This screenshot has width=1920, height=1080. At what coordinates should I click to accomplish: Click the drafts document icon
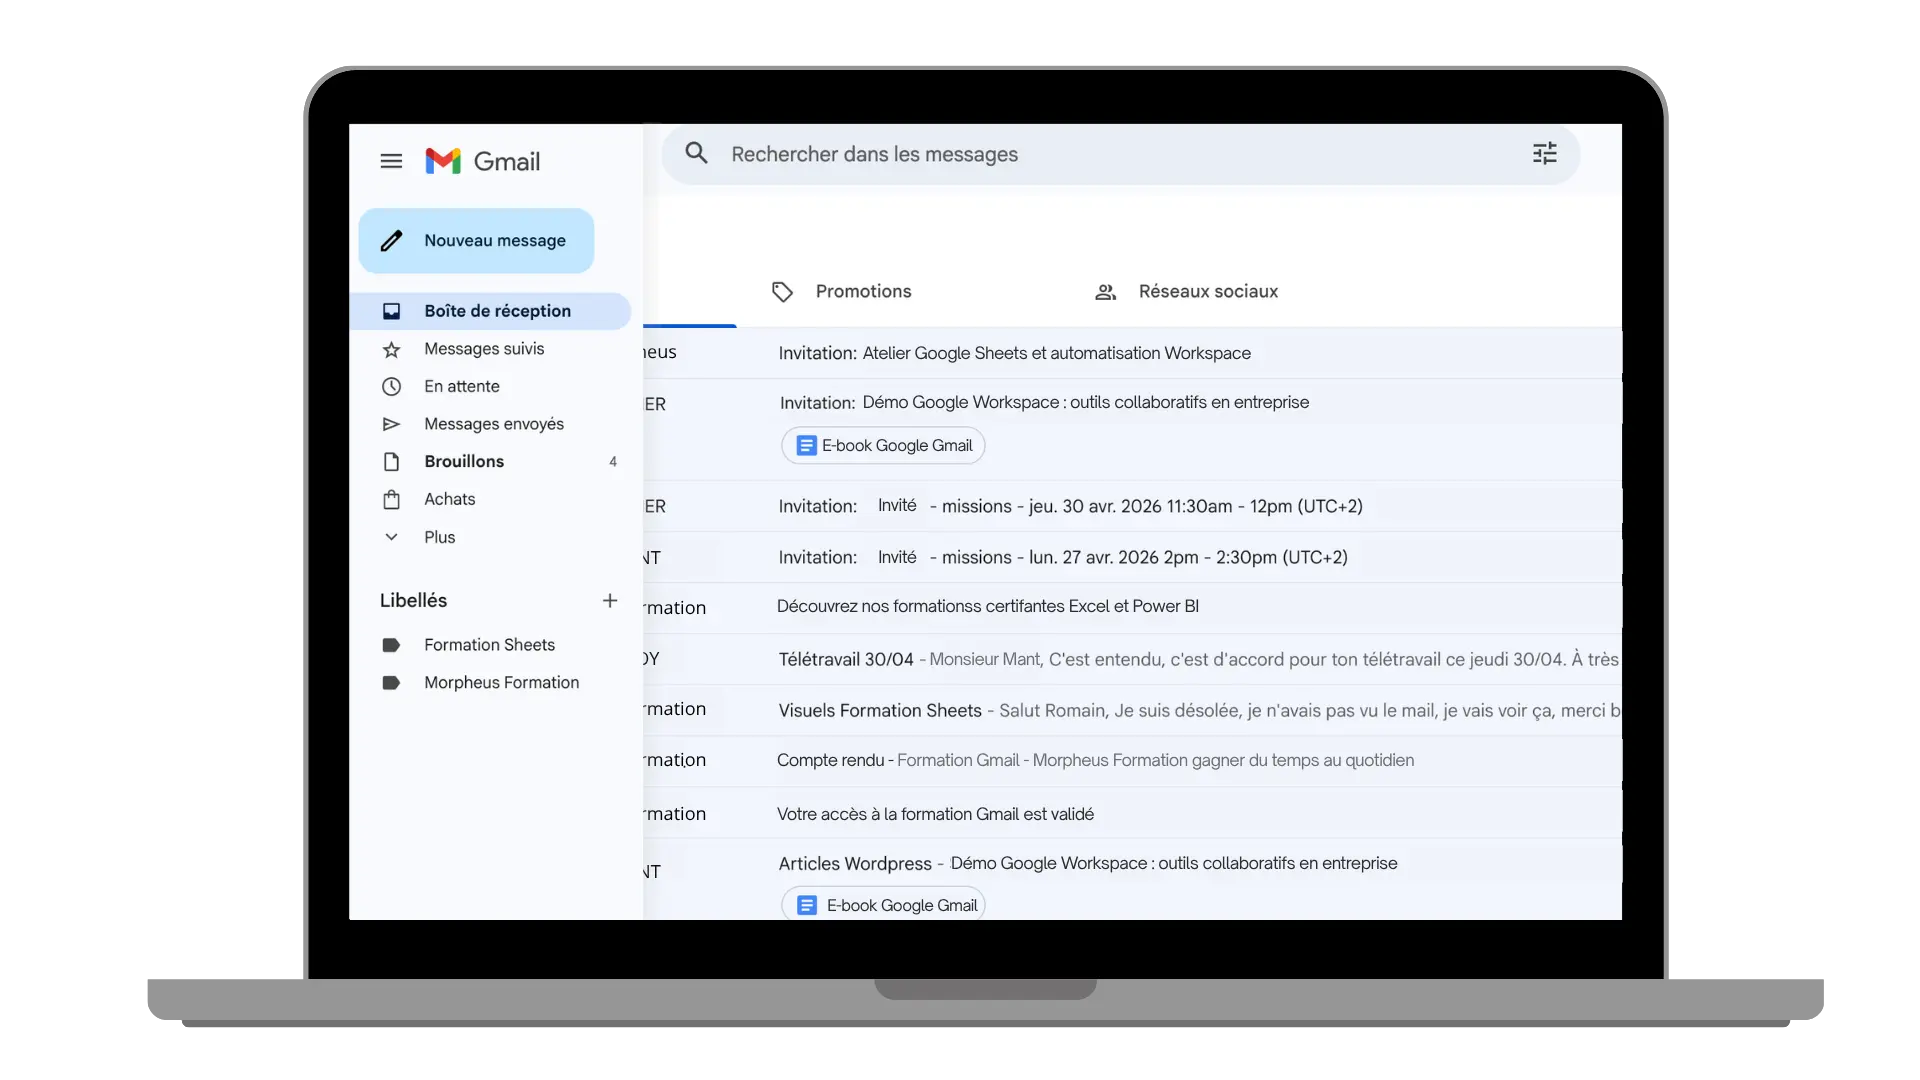click(391, 461)
